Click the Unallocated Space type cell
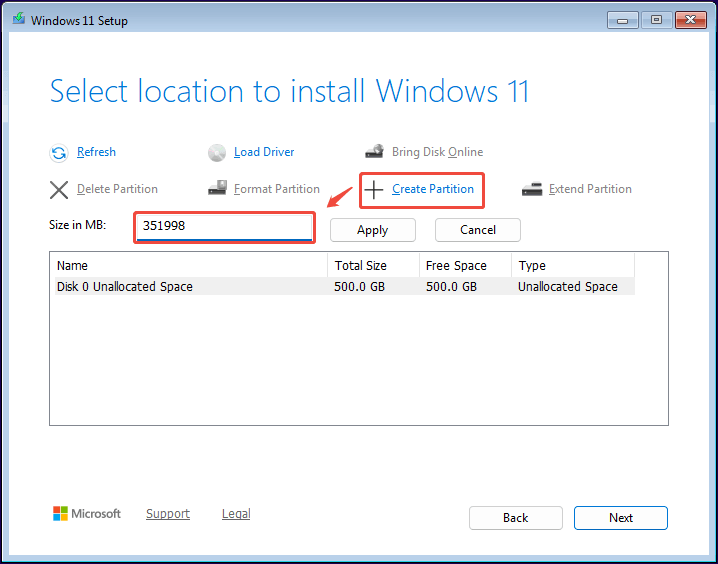Screen dimensions: 718x564 click(x=568, y=287)
